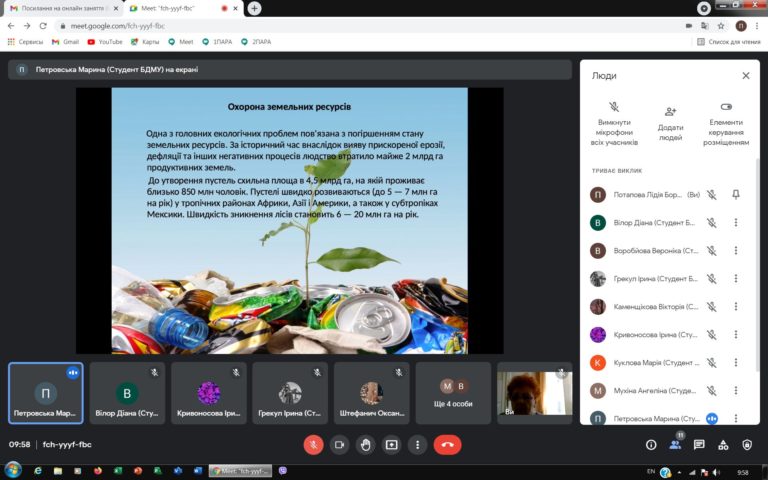Select Штефанич Оксана video tile
The width and height of the screenshot is (768, 480).
(372, 393)
